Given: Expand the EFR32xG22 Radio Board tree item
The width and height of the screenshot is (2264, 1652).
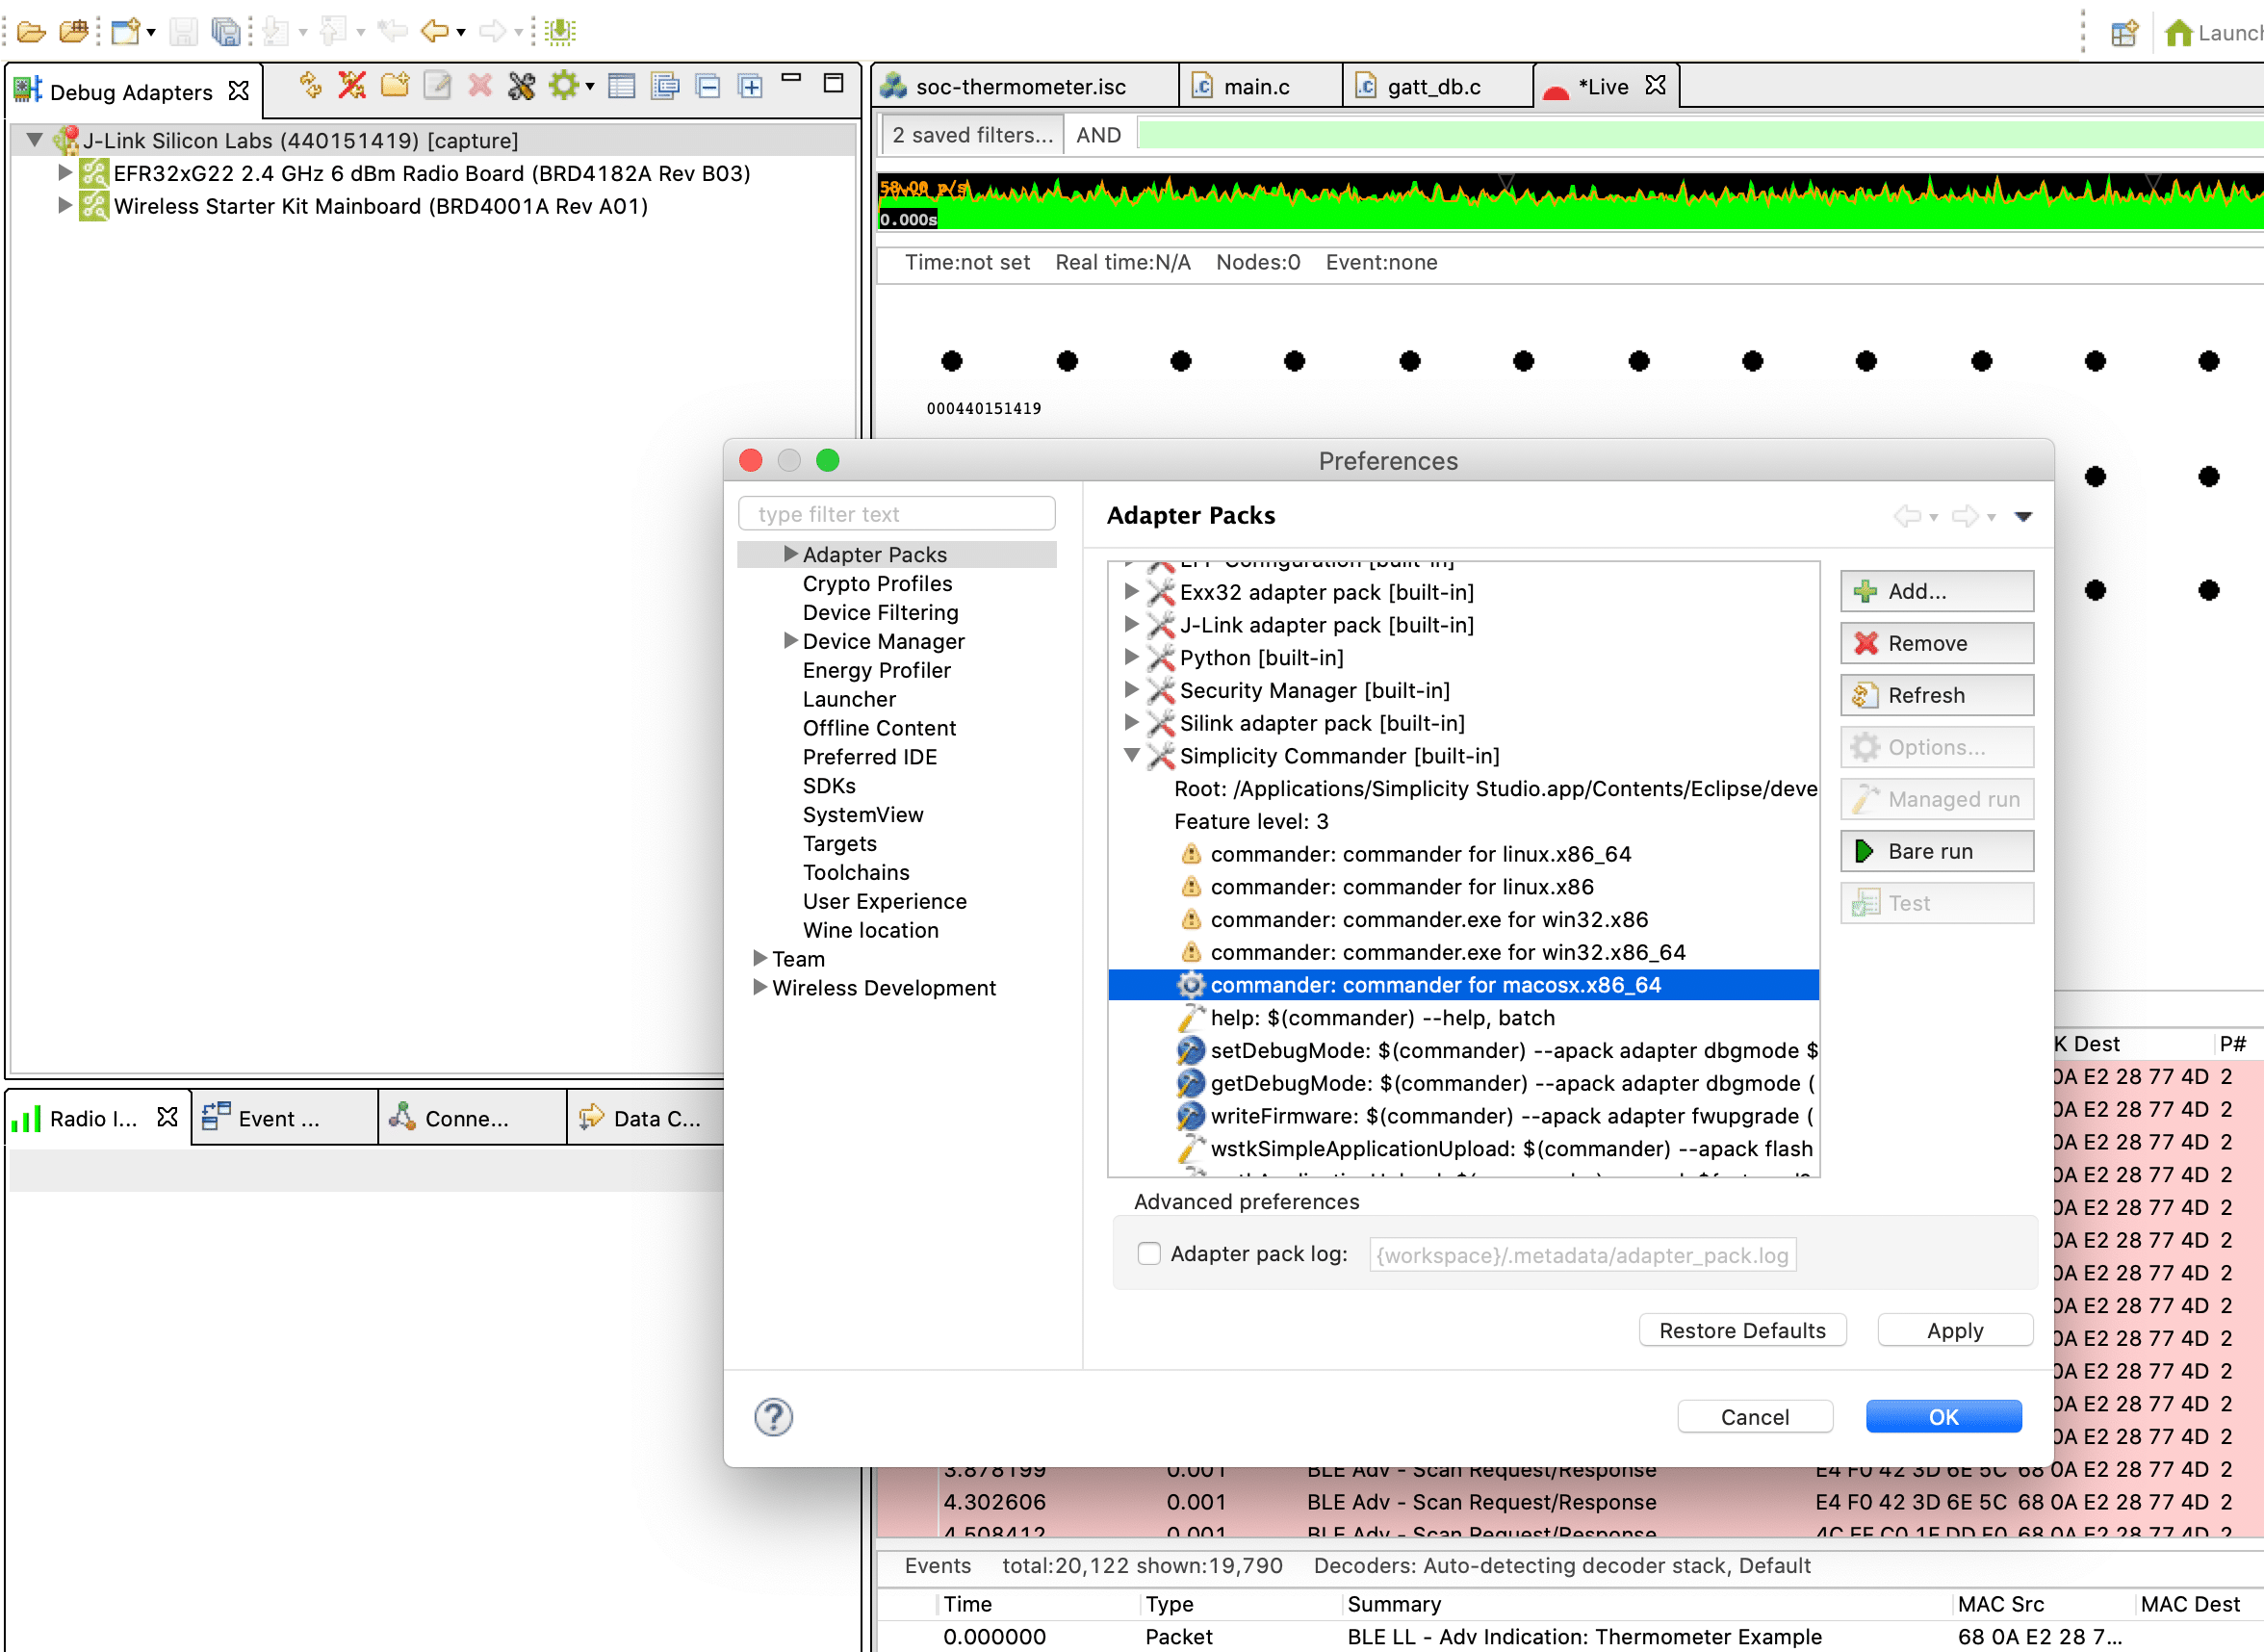Looking at the screenshot, I should coord(65,172).
